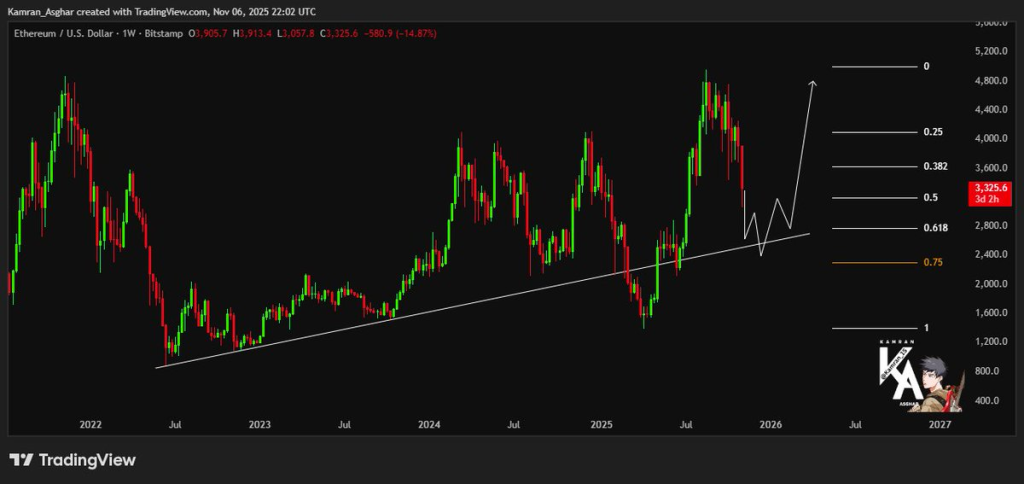Click the Ethereum / U.S. Dollar symbol title
The height and width of the screenshot is (484, 1024).
(x=60, y=33)
